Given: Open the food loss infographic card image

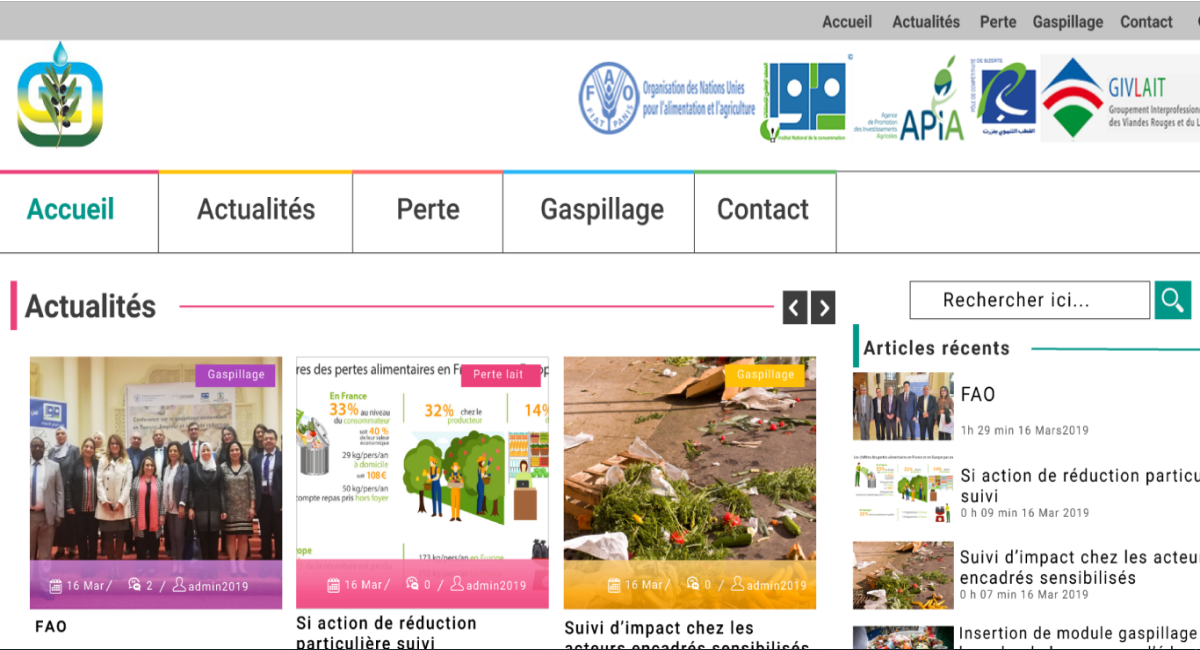Looking at the screenshot, I should point(422,483).
